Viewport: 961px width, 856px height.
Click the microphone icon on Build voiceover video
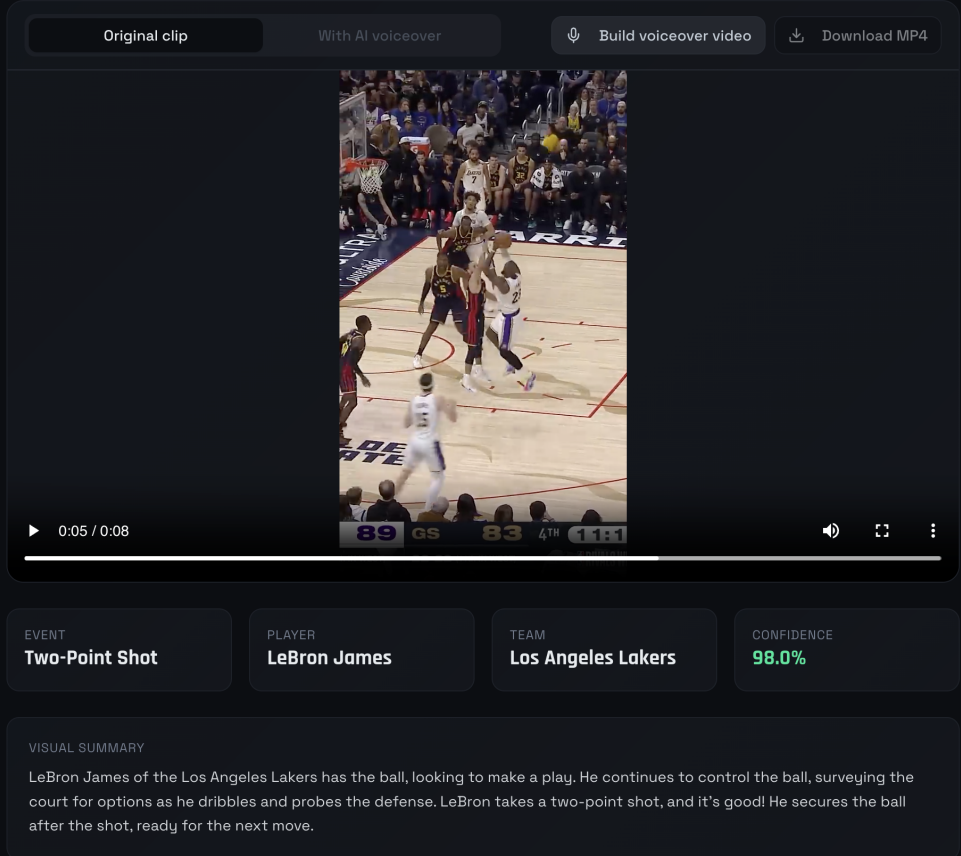tap(573, 35)
